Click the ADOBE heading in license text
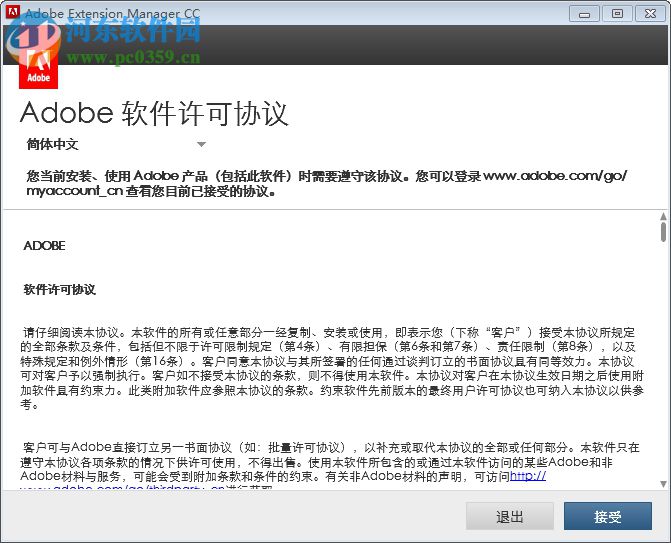Screen dimensions: 671x543 [x=45, y=246]
